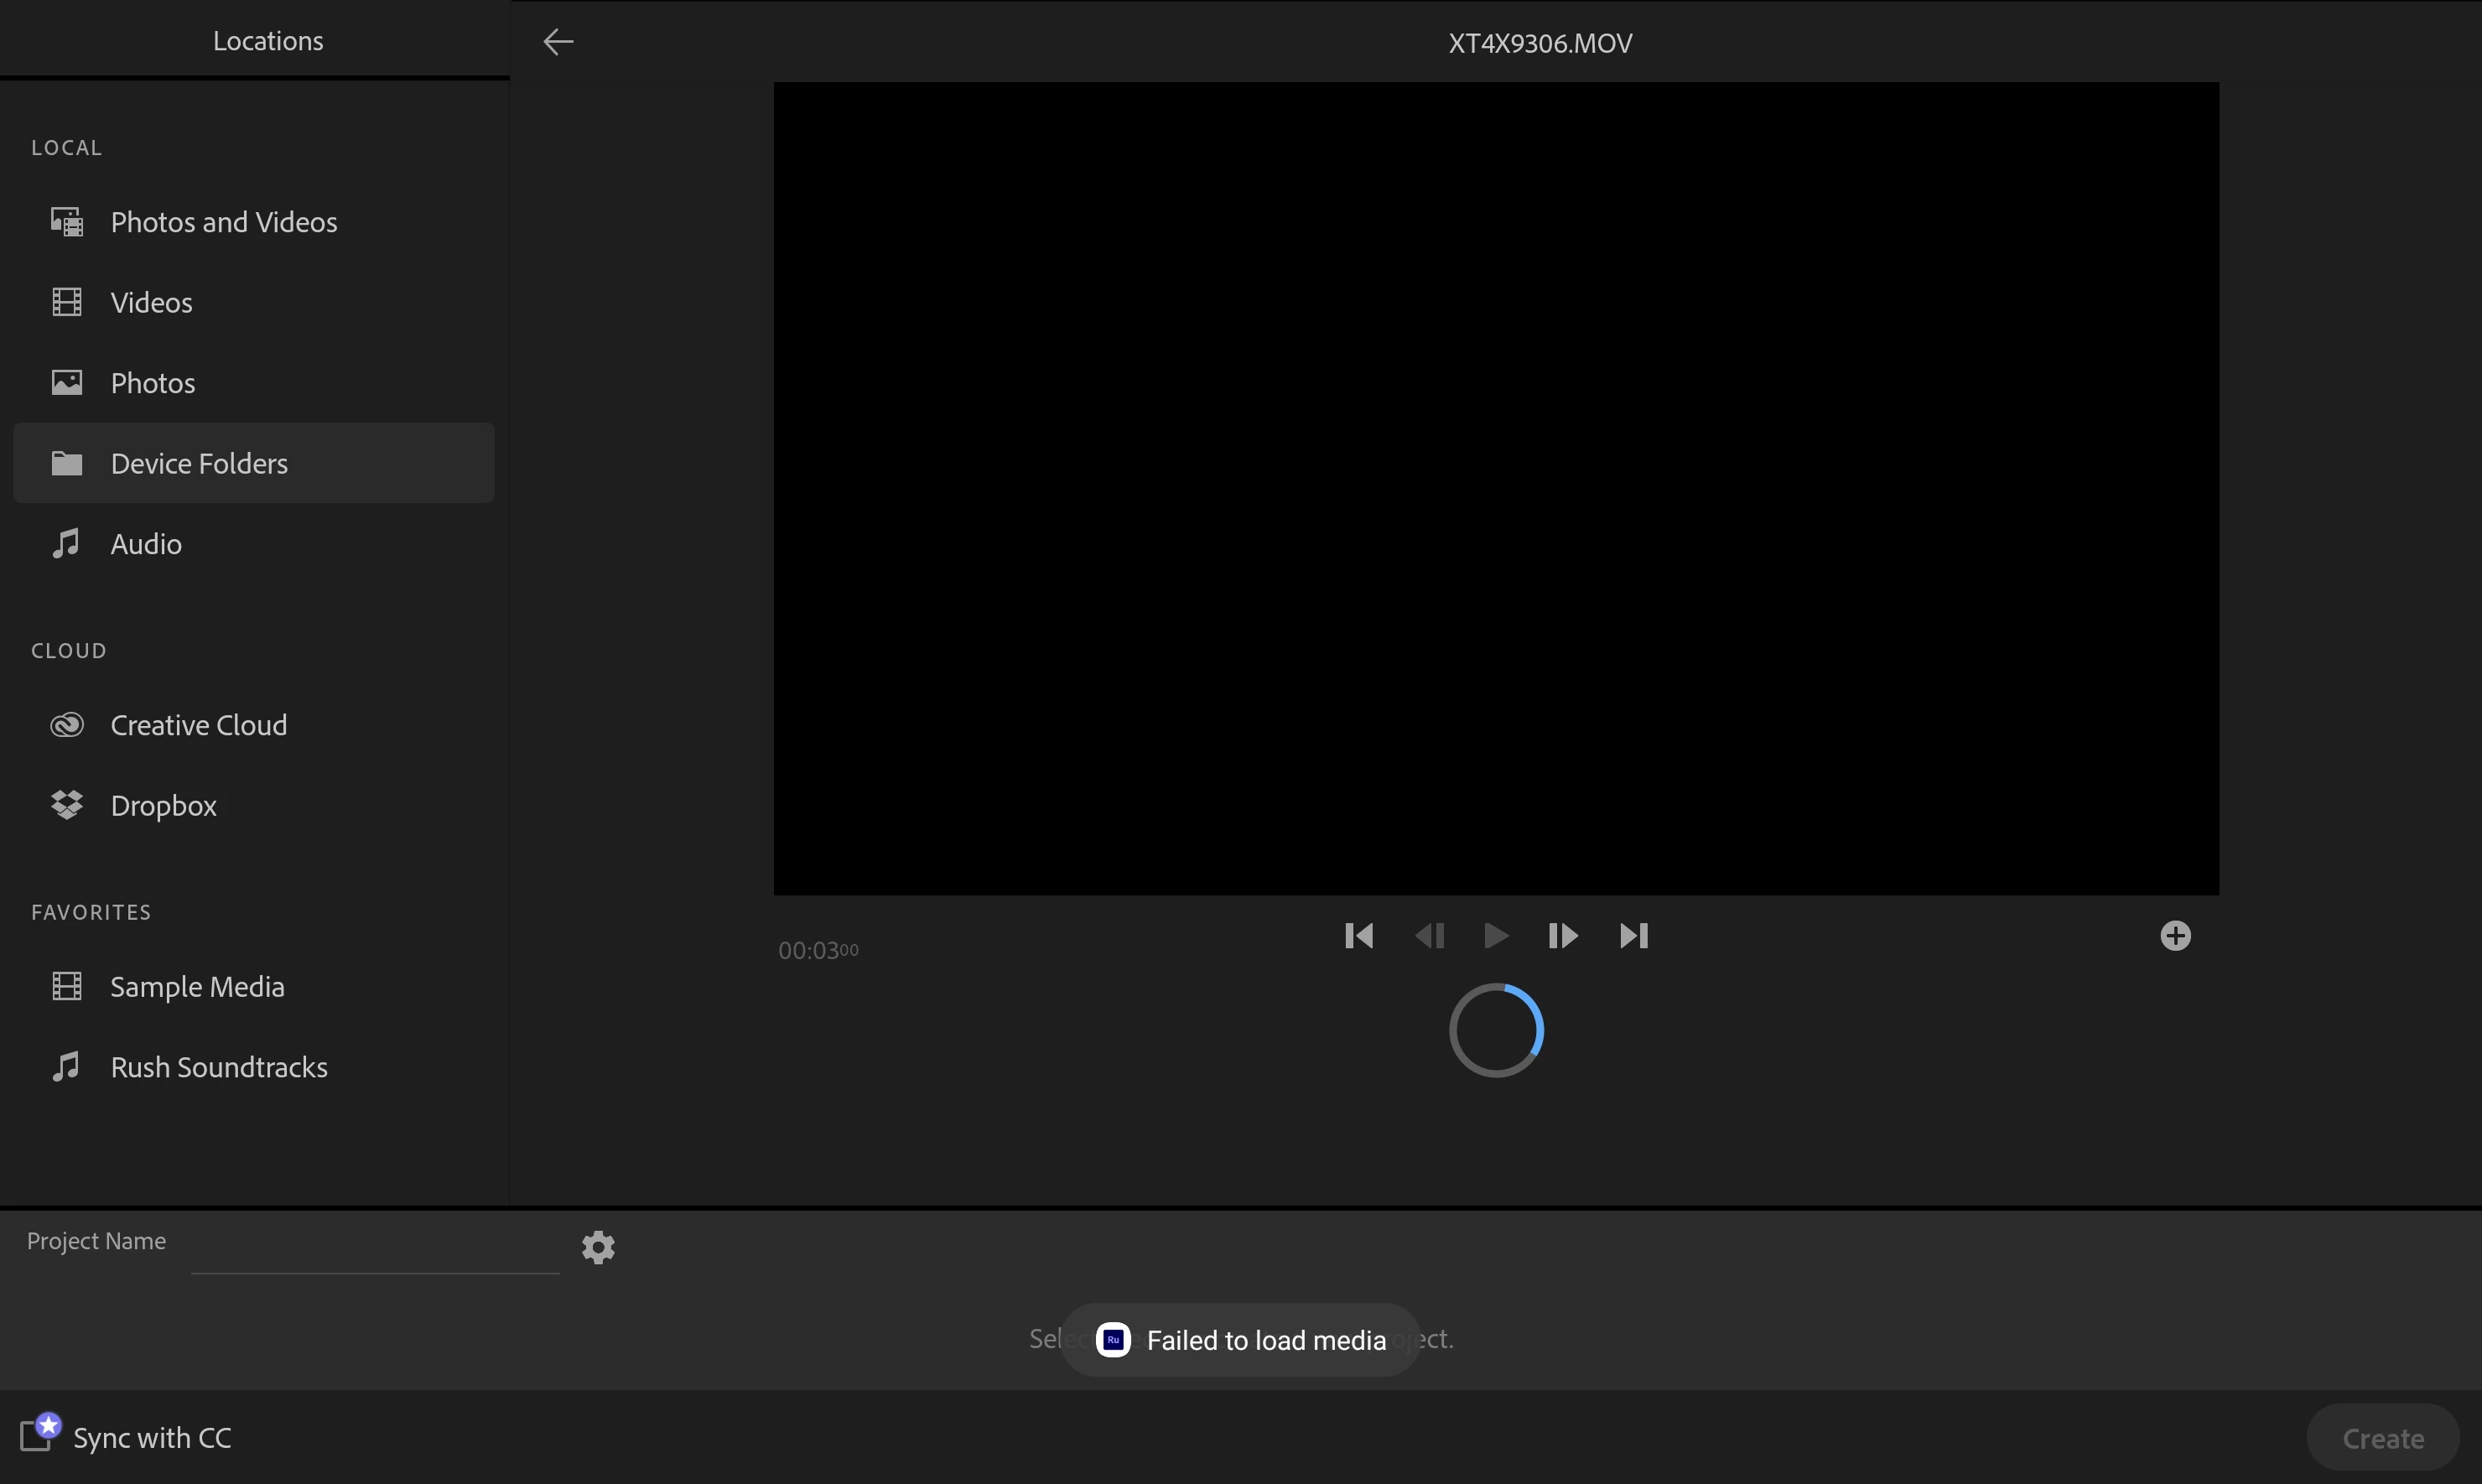Select Photos in Local section

point(152,383)
